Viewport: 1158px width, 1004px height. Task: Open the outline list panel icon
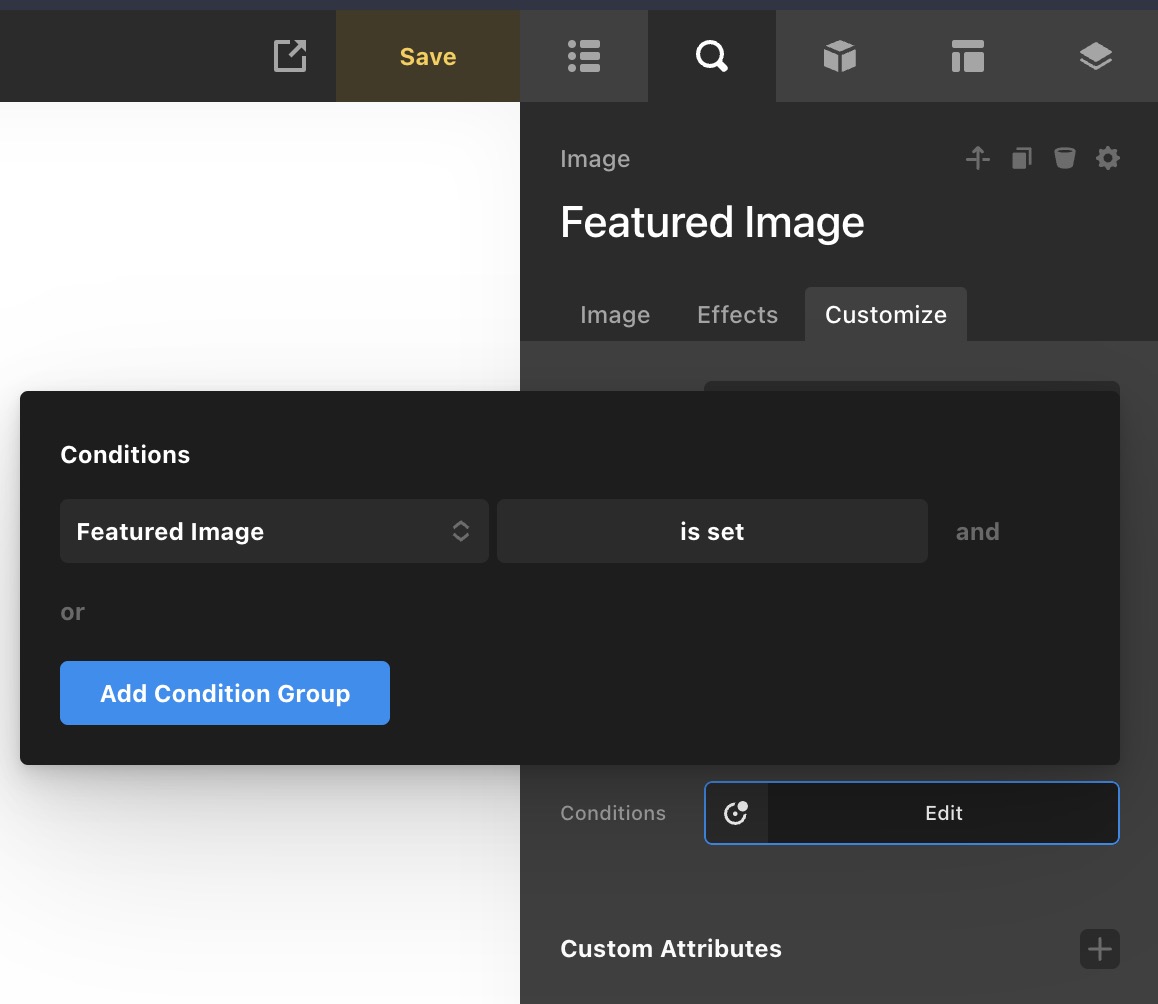[x=583, y=57]
